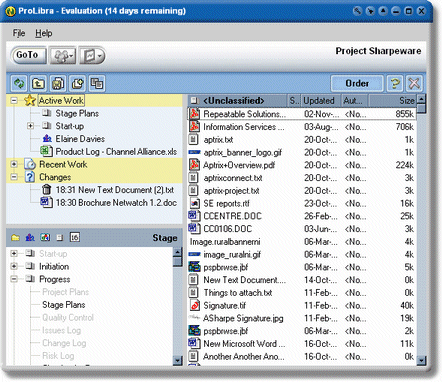The image size is (442, 382).
Task: Click the third blue toolbar icon
Action: [58, 83]
